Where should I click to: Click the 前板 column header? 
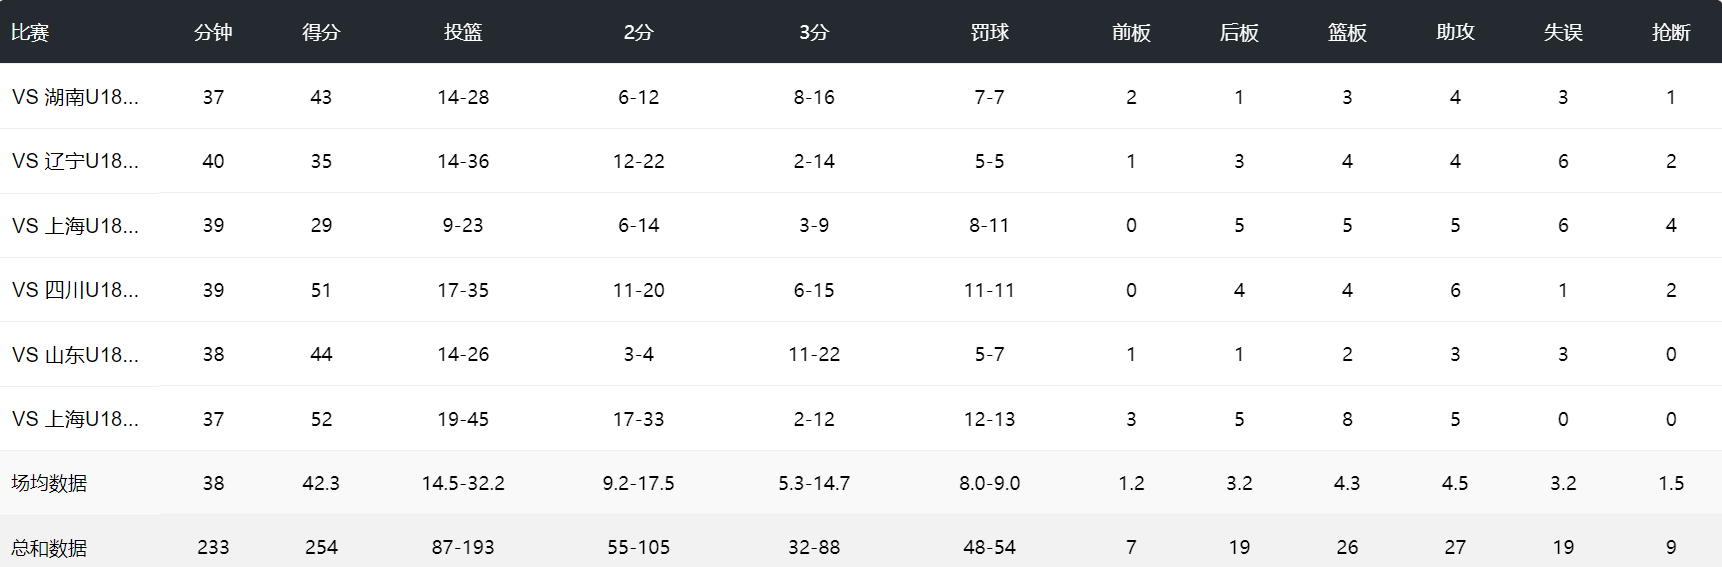click(x=1131, y=32)
